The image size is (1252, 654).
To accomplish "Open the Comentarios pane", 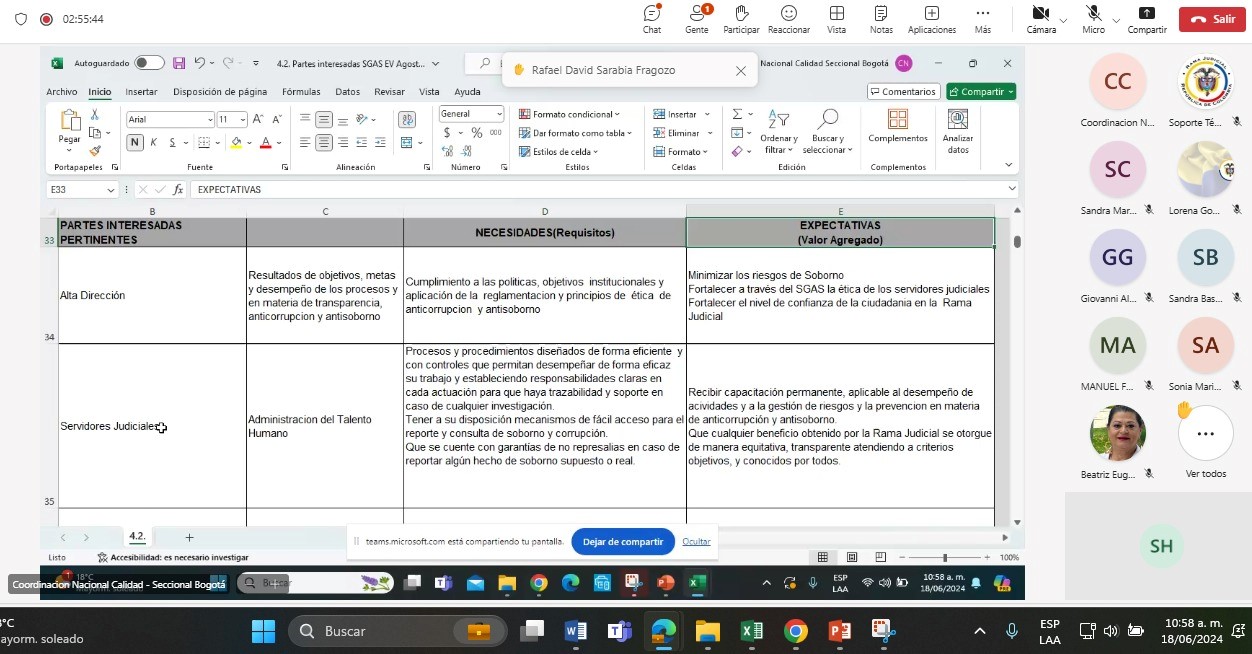I will click(x=903, y=92).
